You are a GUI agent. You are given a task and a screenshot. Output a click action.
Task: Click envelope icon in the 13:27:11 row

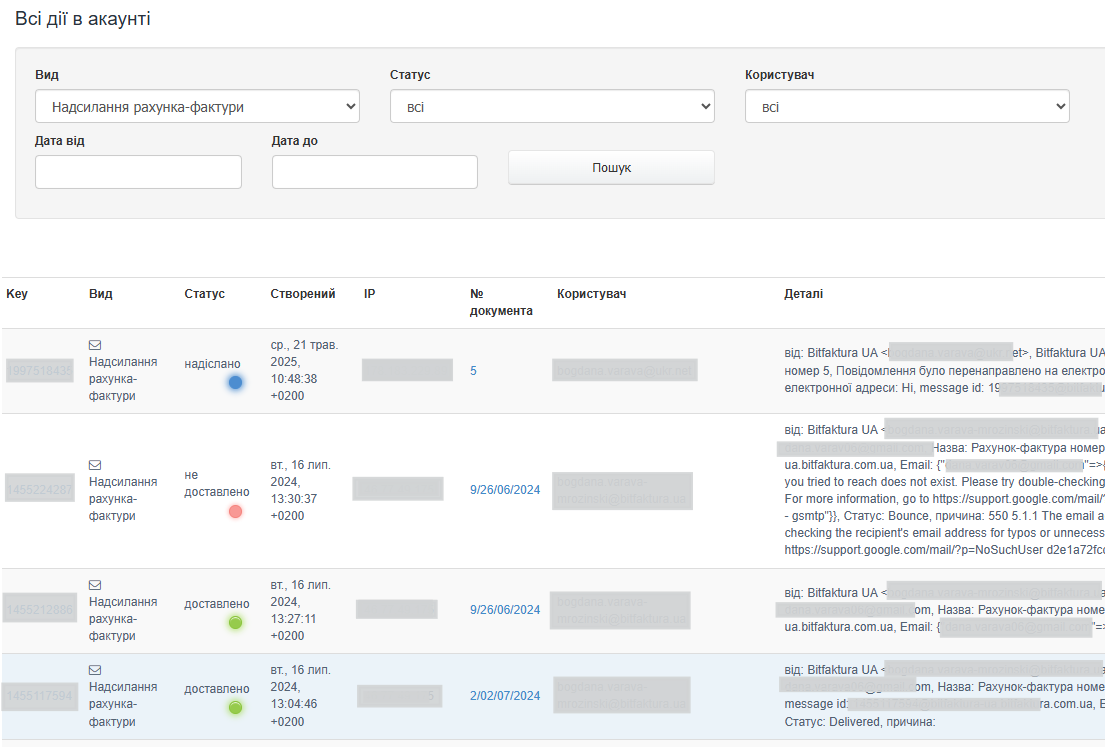pyautogui.click(x=95, y=585)
